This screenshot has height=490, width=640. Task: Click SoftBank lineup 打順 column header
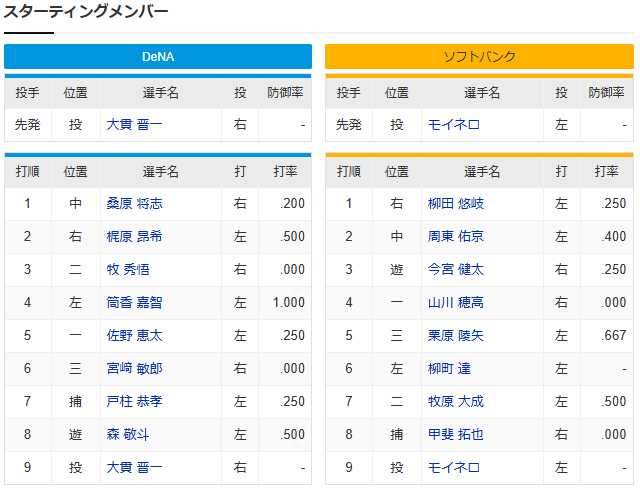click(x=349, y=172)
